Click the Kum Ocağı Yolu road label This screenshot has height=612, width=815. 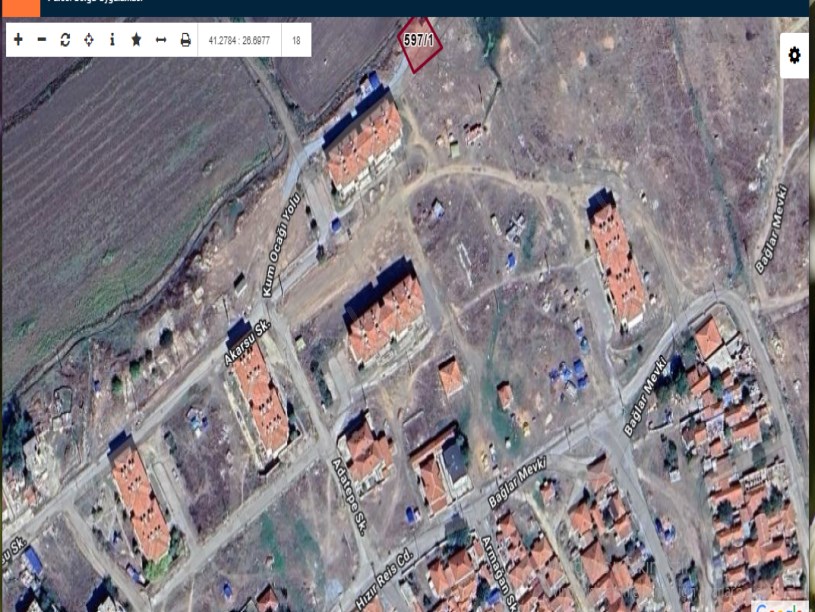coord(281,241)
